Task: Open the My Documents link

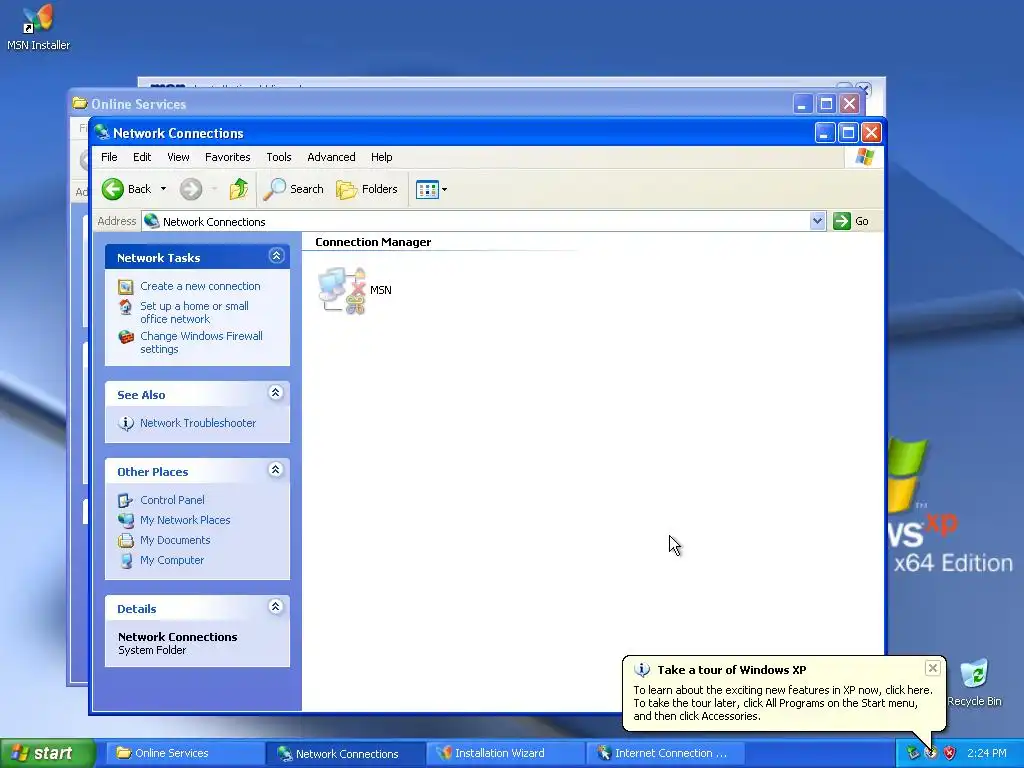Action: coord(175,541)
